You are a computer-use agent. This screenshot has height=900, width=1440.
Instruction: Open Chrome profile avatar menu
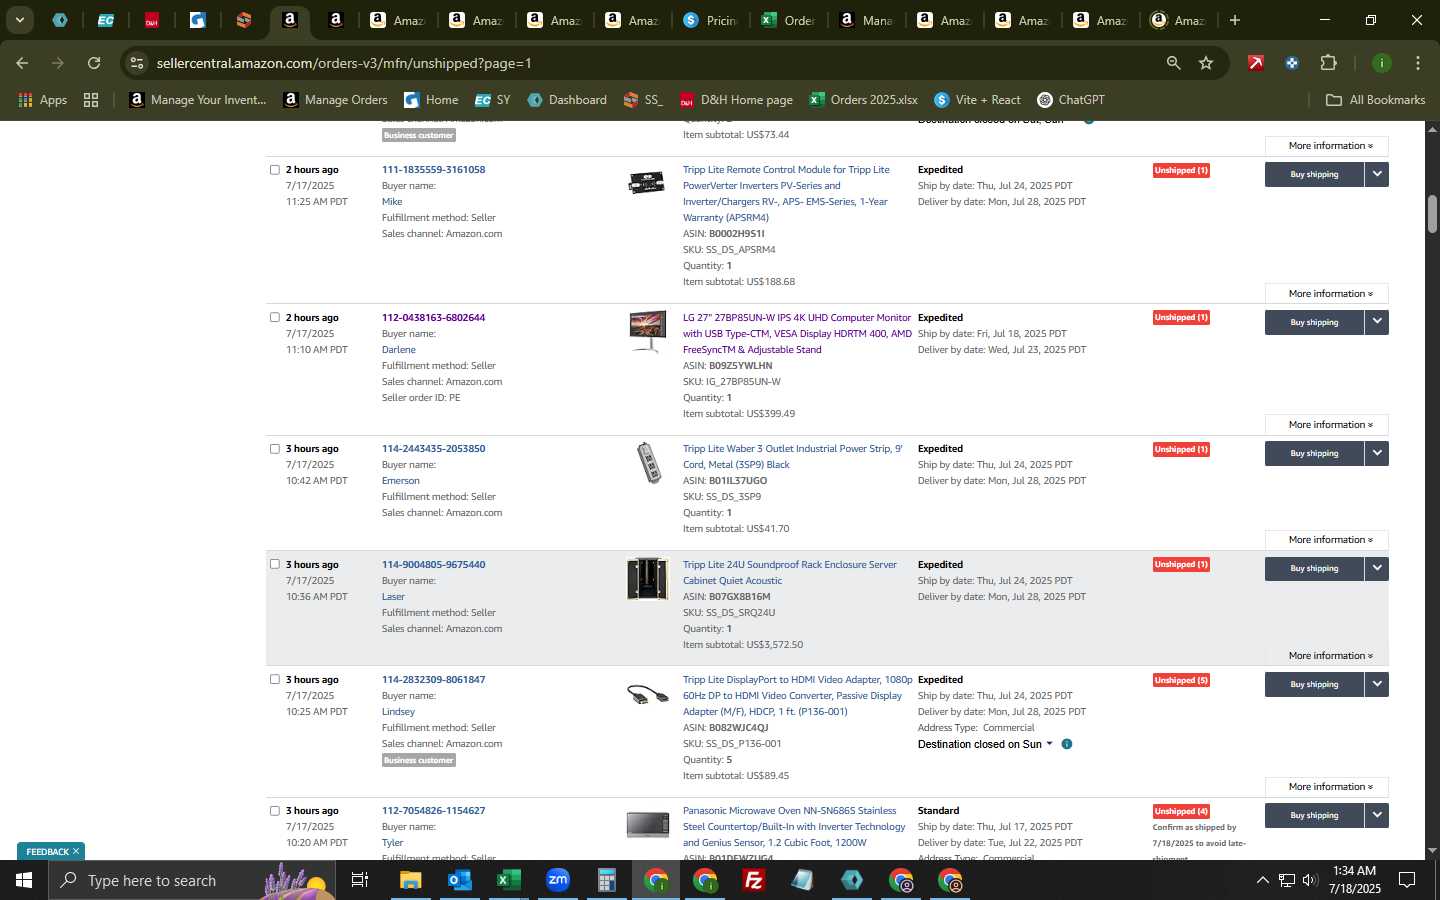pos(1381,63)
